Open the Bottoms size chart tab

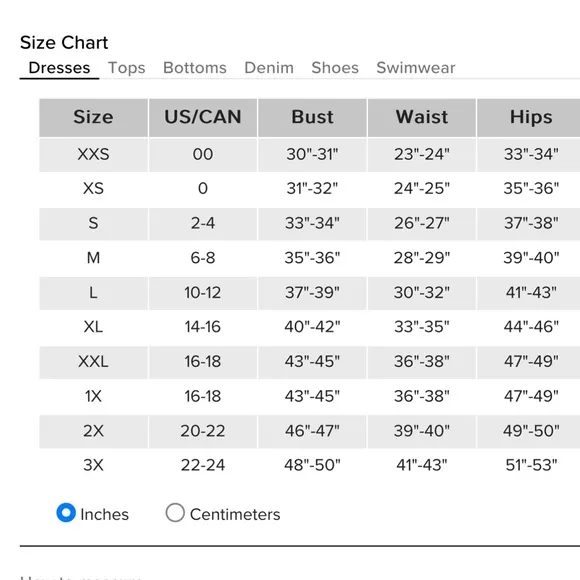(195, 68)
